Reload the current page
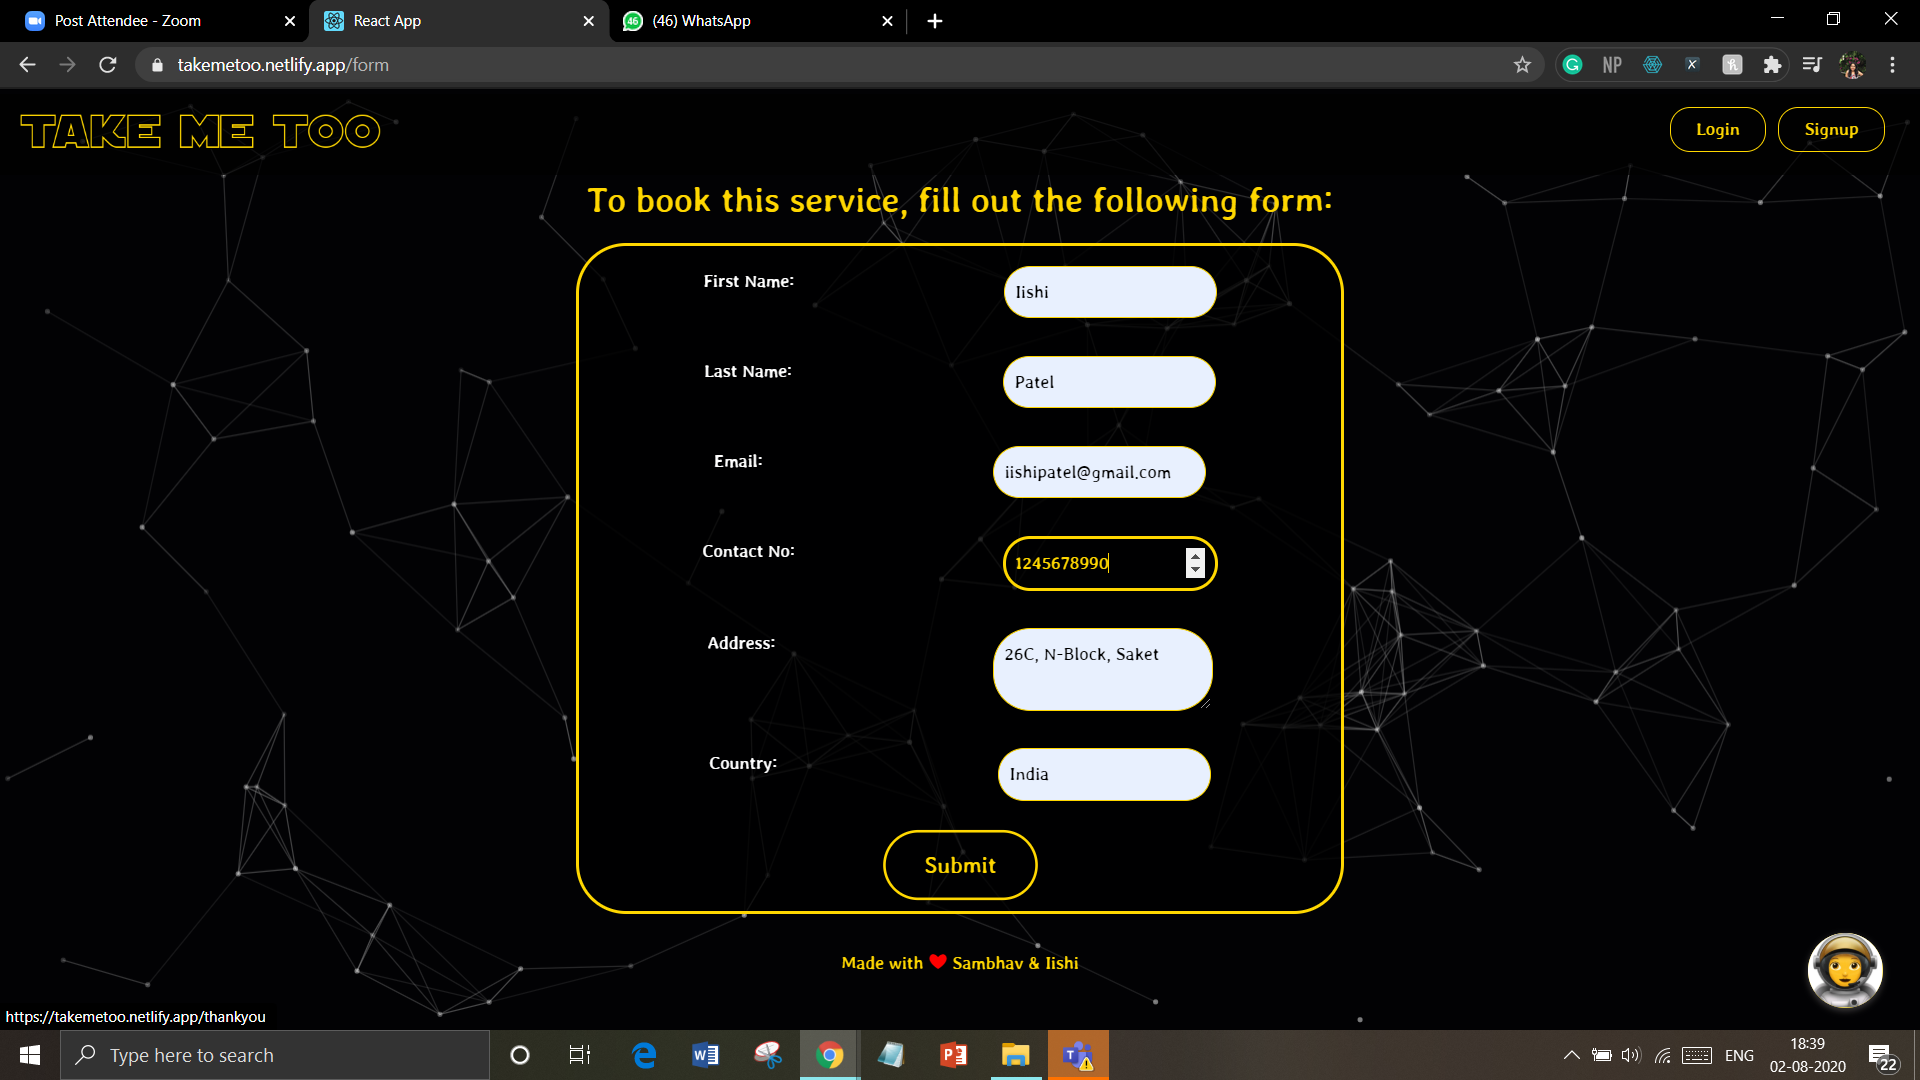Viewport: 1920px width, 1080px height. point(108,65)
